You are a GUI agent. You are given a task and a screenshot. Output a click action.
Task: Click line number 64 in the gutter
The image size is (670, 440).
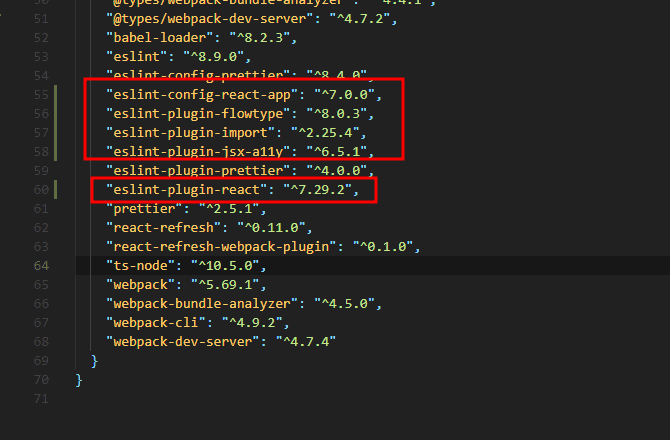pyautogui.click(x=41, y=266)
